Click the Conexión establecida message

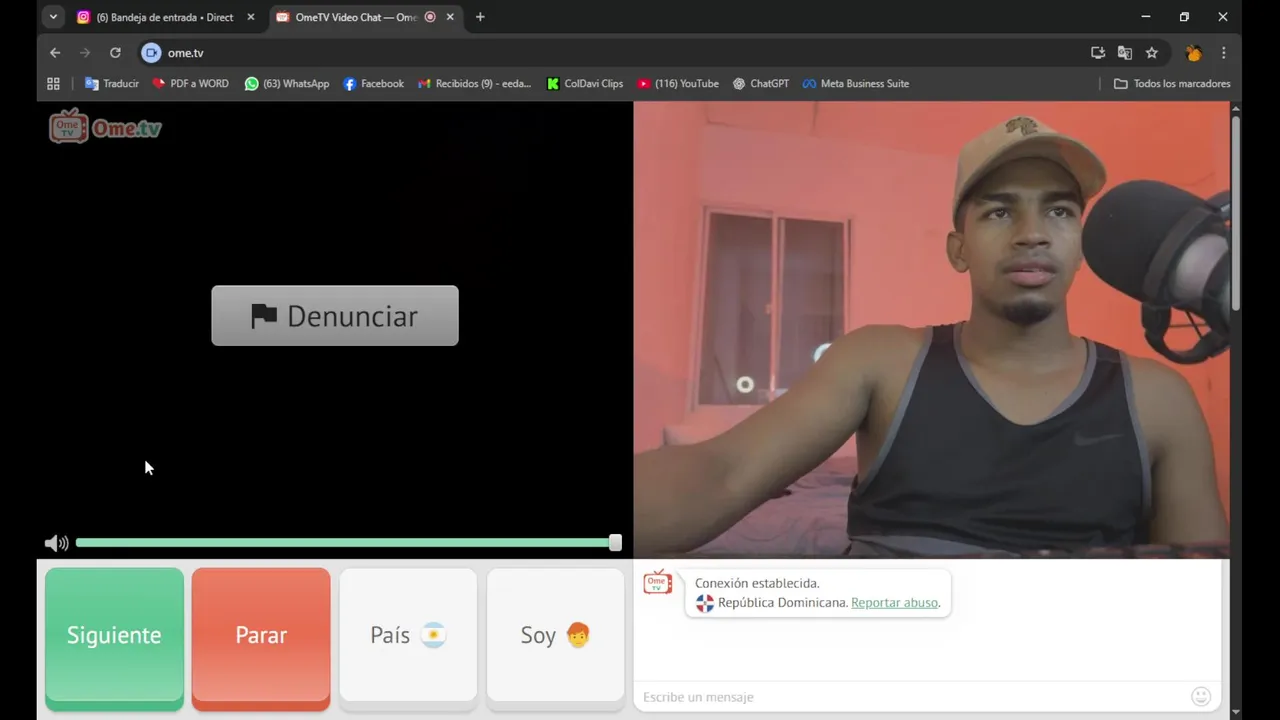click(x=757, y=583)
